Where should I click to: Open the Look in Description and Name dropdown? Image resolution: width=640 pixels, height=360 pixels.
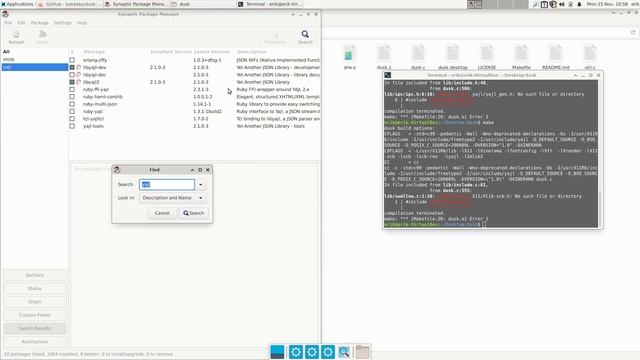pos(172,198)
